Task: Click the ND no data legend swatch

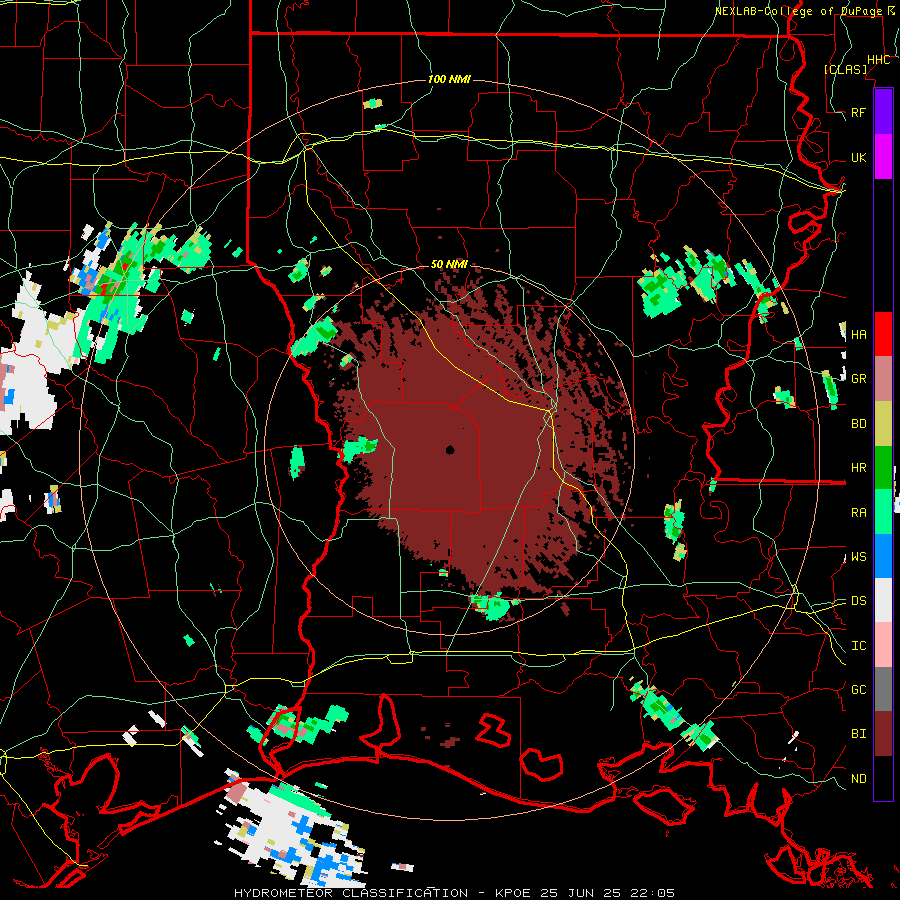Action: pyautogui.click(x=883, y=778)
